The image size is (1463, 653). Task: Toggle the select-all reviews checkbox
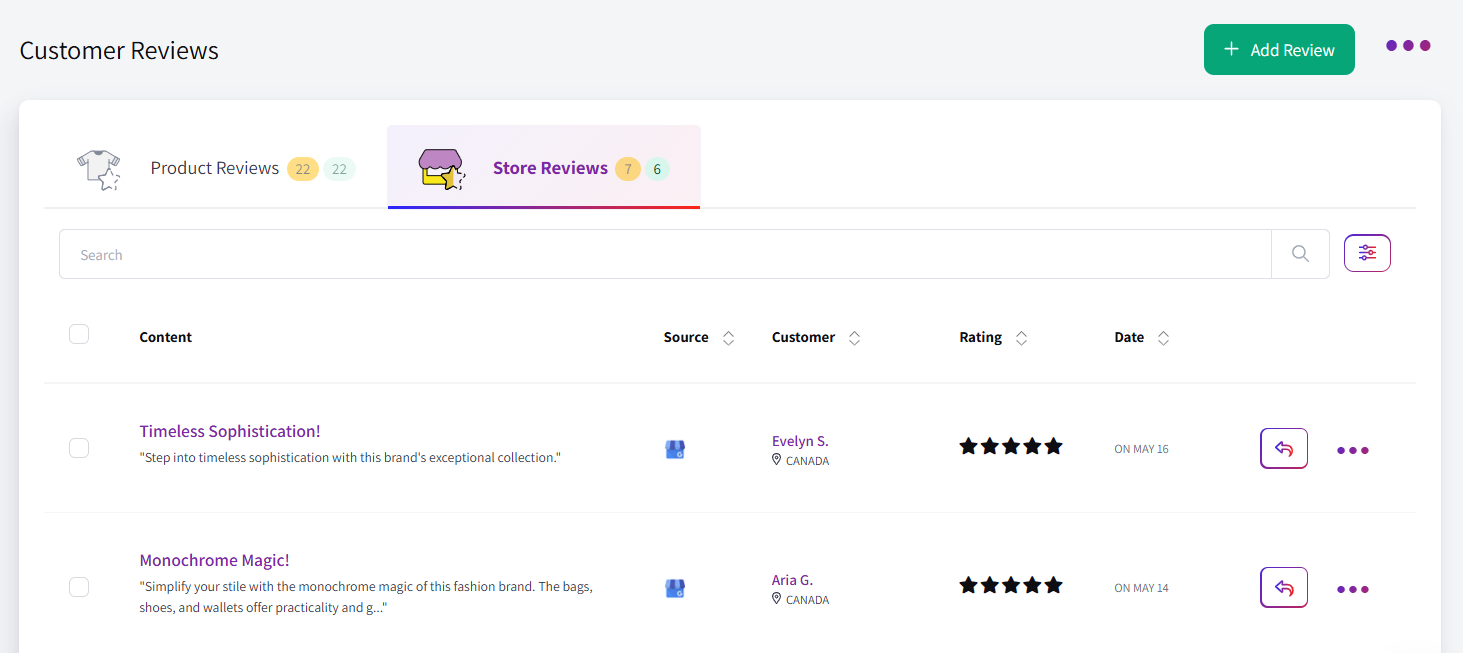[79, 333]
